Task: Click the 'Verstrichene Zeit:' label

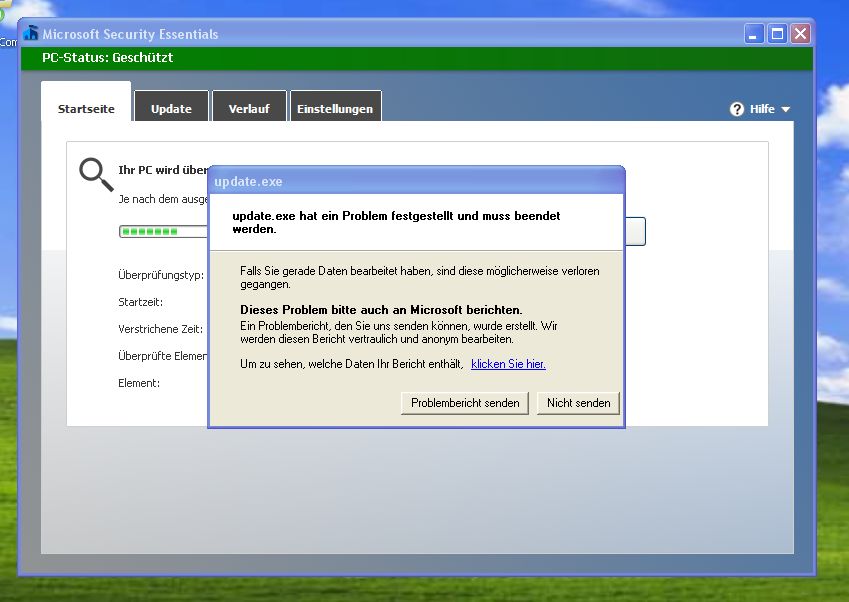Action: click(160, 329)
